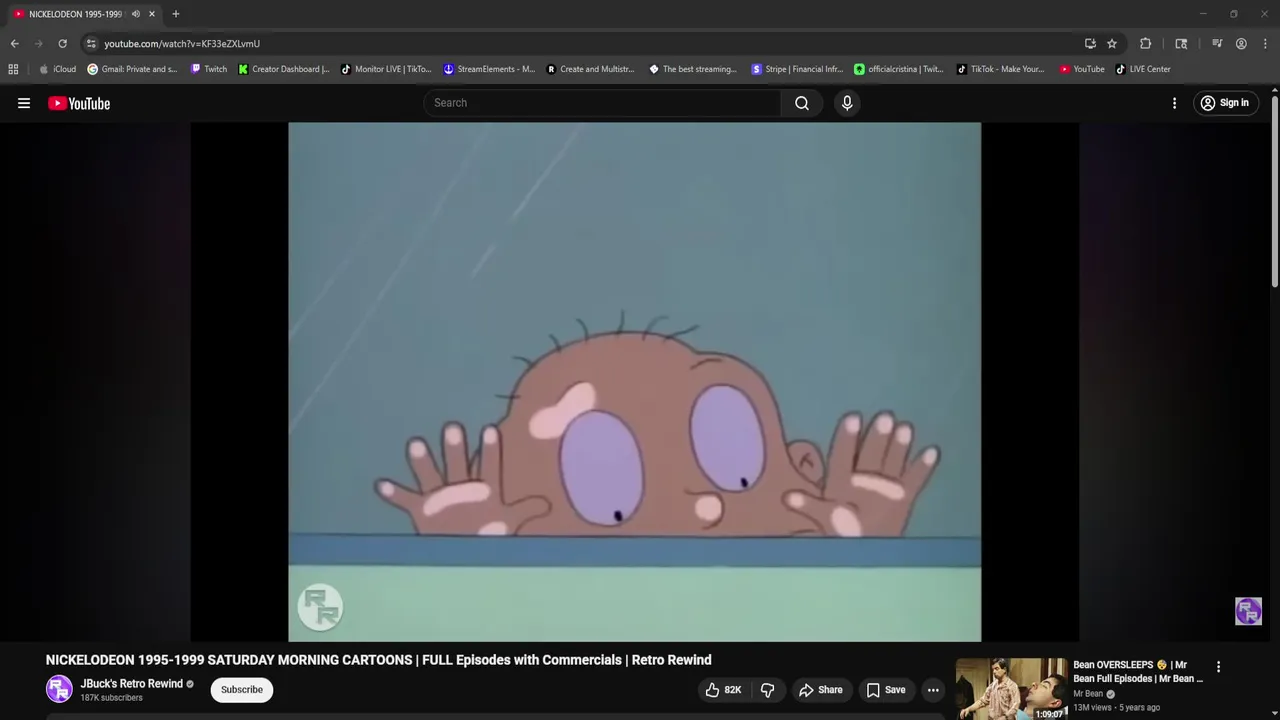The width and height of the screenshot is (1280, 720).
Task: Go to the YouTube home logo
Action: 79,103
